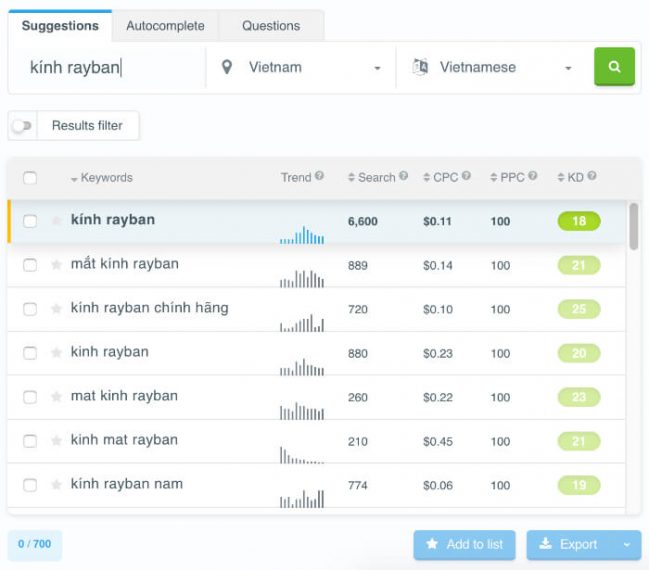
Task: Open the trend chart for kính rayban 6,600
Action: pyautogui.click(x=302, y=235)
